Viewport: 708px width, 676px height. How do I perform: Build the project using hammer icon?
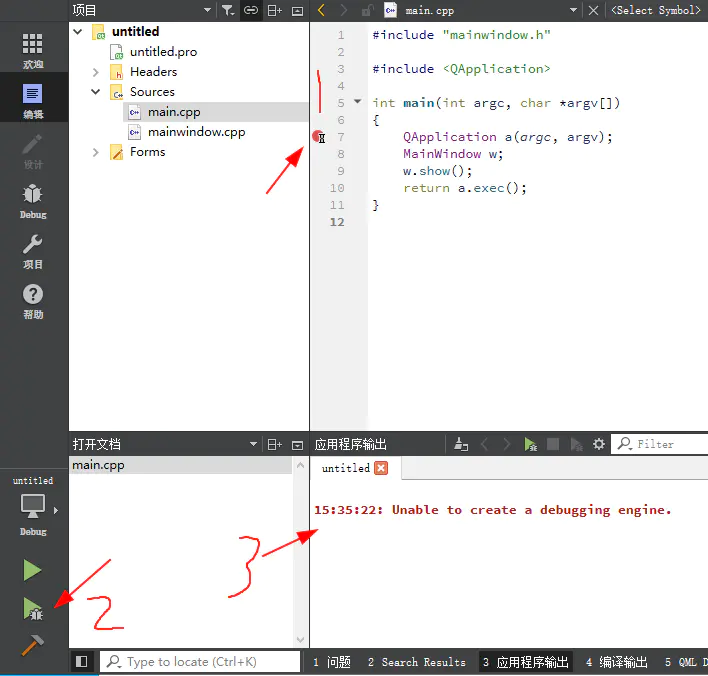[x=33, y=647]
